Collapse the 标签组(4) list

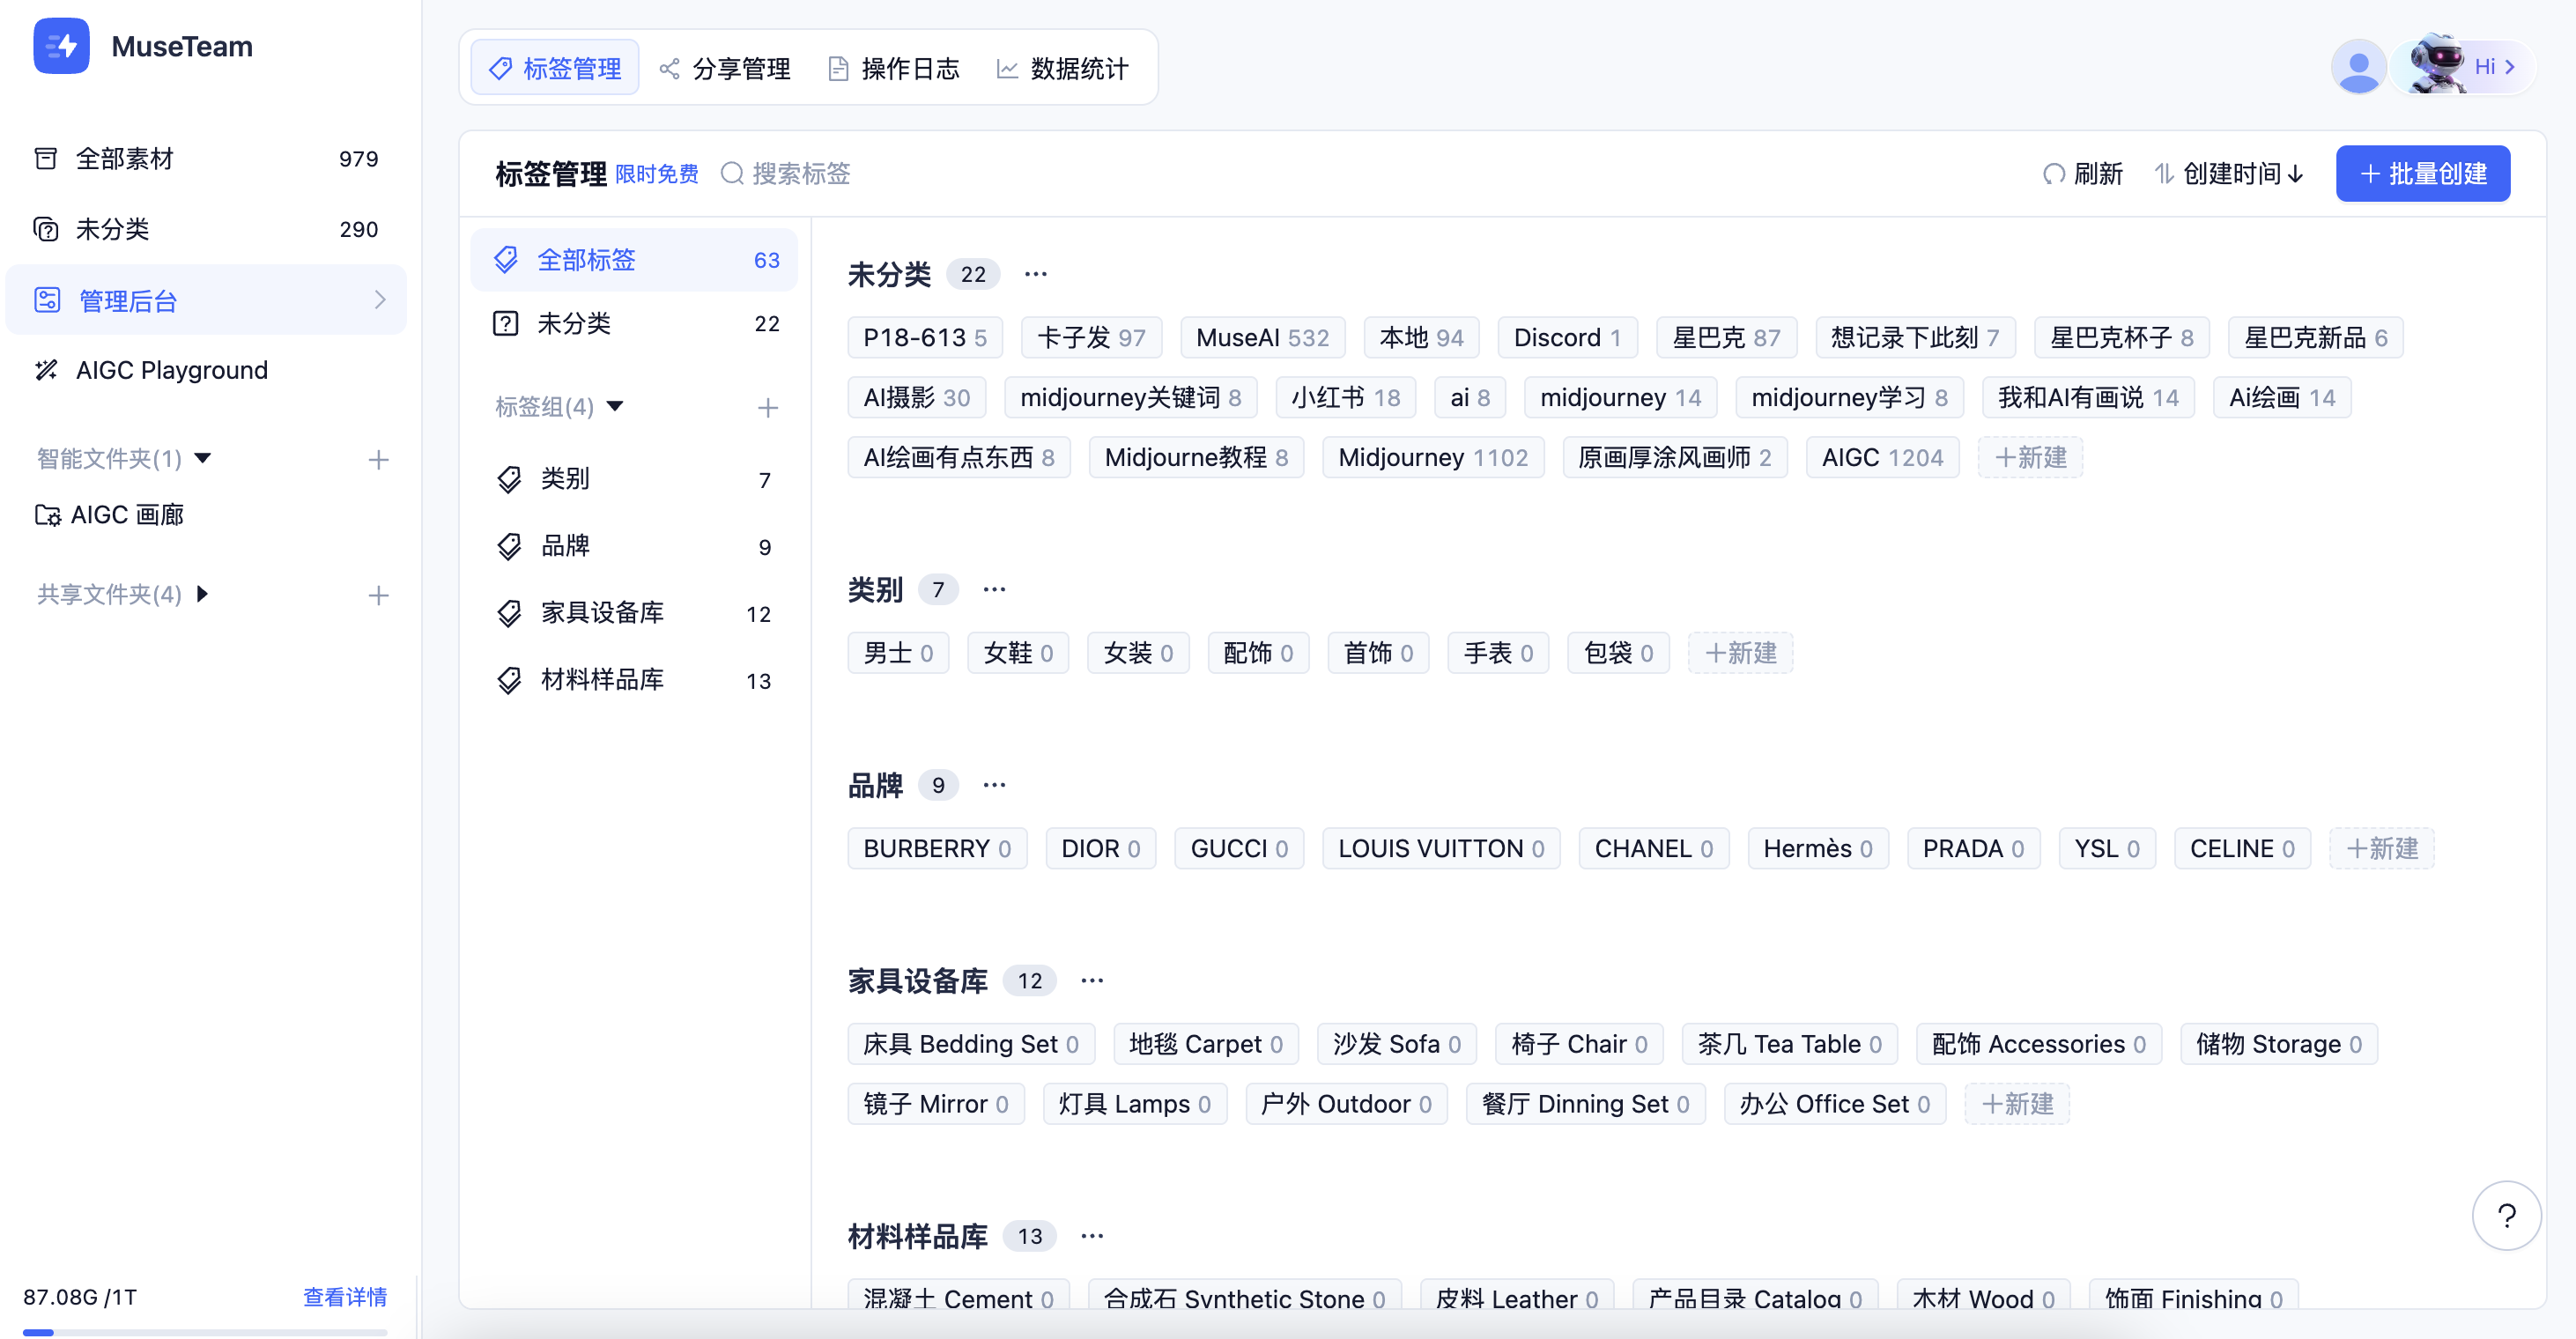(616, 406)
